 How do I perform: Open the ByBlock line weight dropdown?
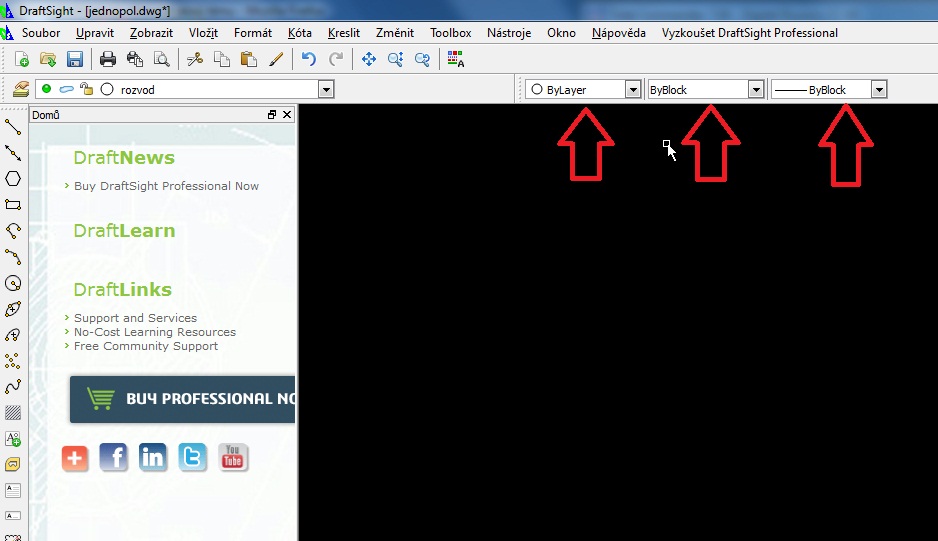coord(878,90)
